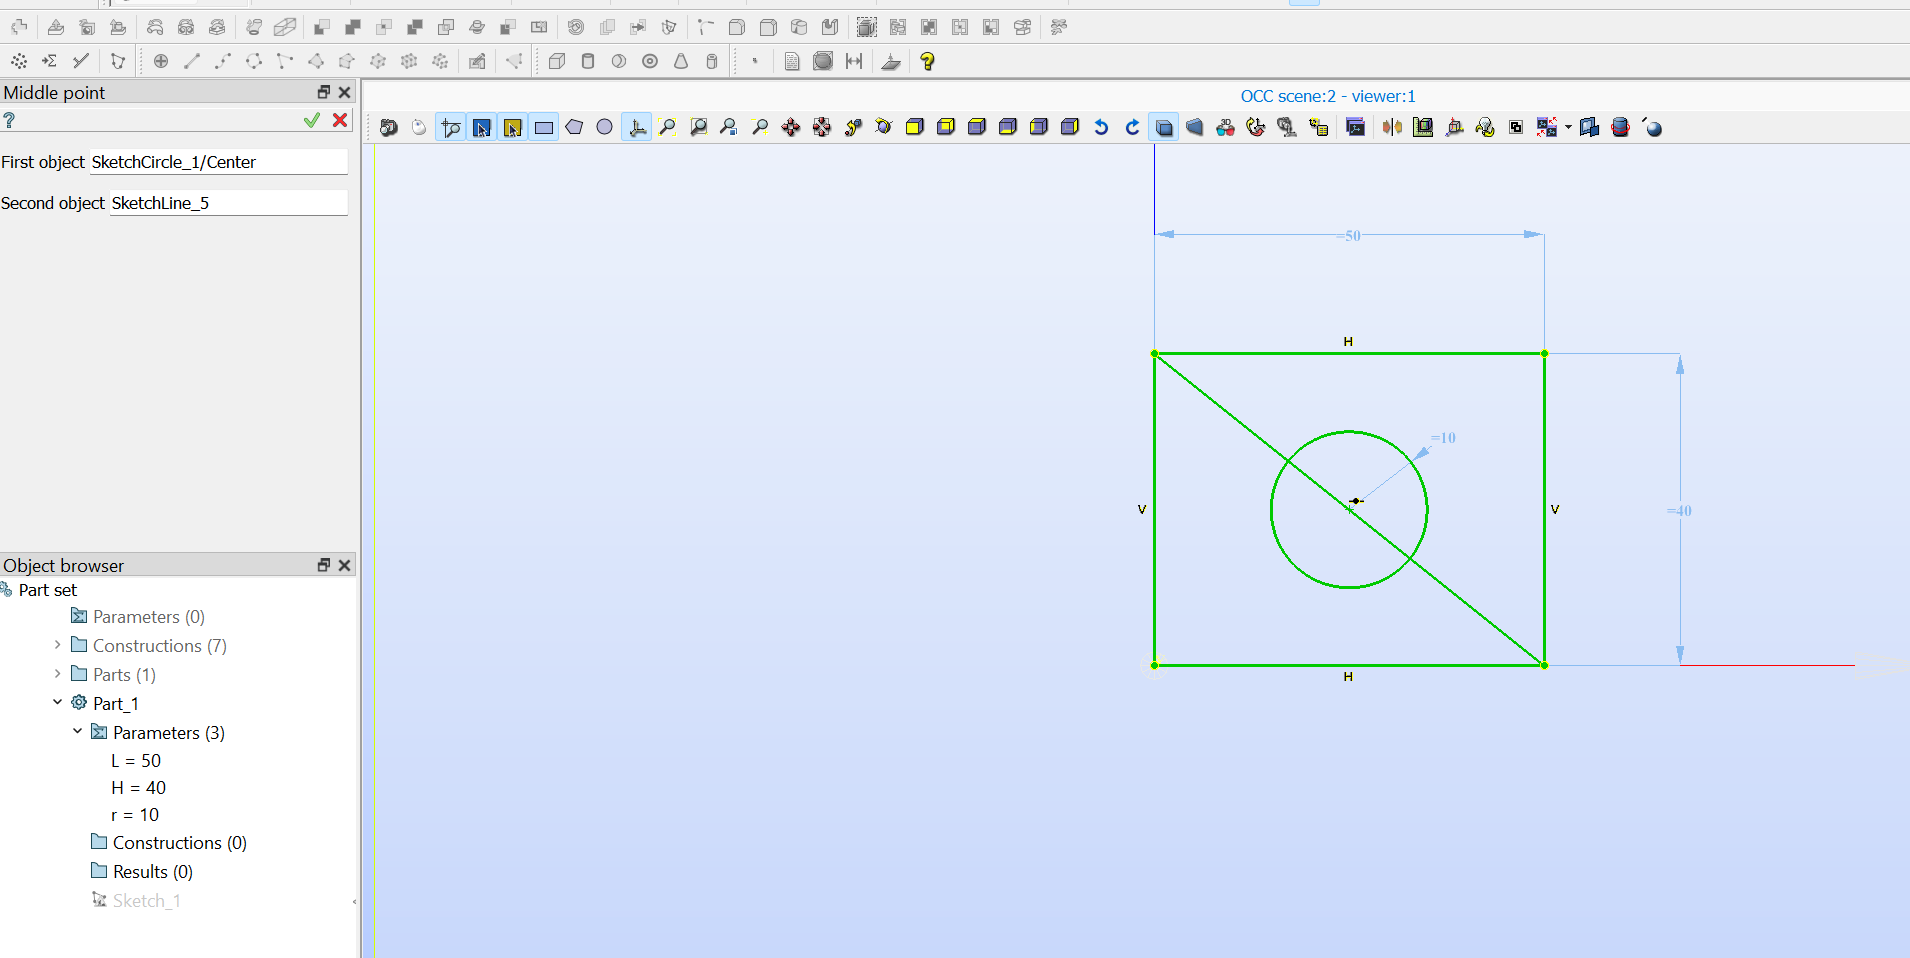Rotate view clockwise
The width and height of the screenshot is (1910, 958).
click(x=1132, y=127)
